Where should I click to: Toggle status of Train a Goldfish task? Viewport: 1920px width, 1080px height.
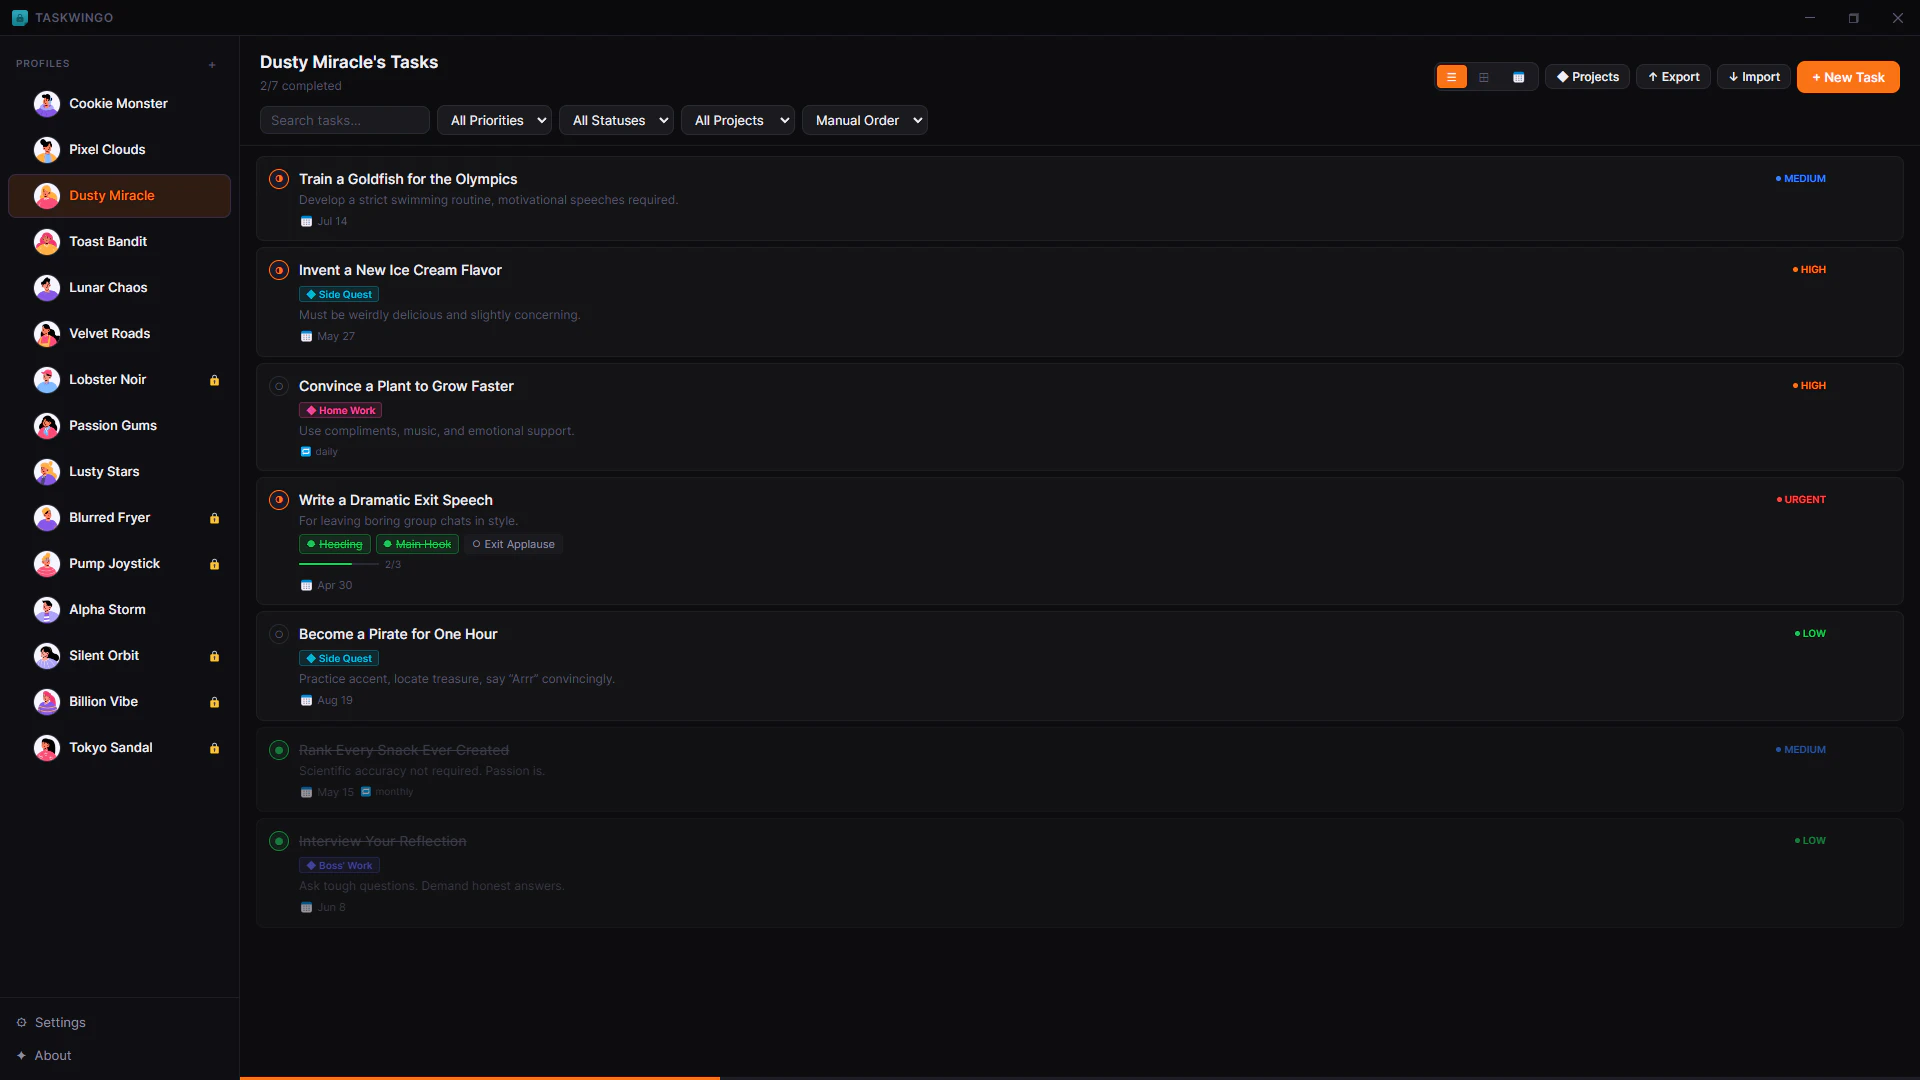(279, 179)
